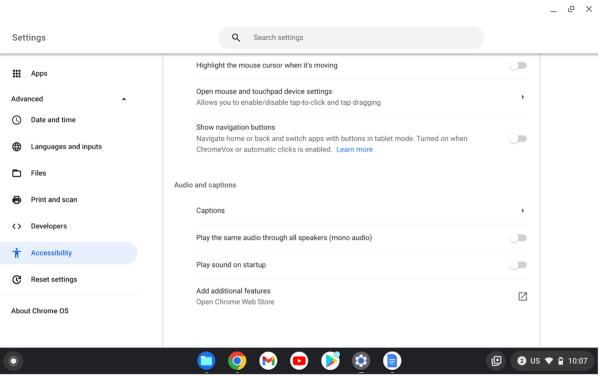Click the Settings gear icon on the shelf
The height and width of the screenshot is (376, 600).
click(x=361, y=361)
